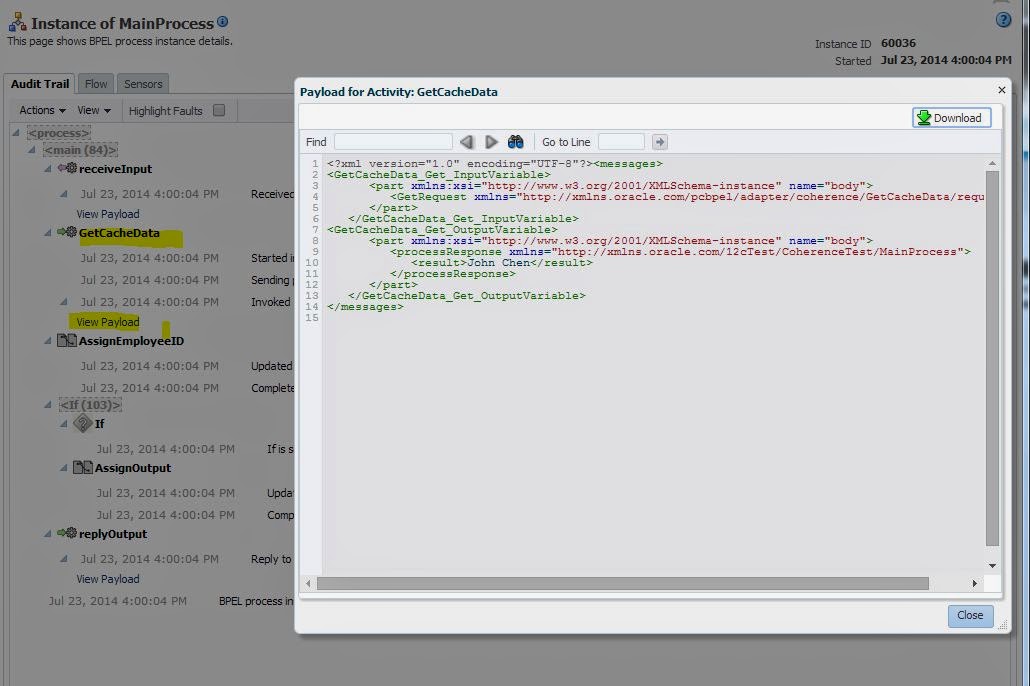Image resolution: width=1030 pixels, height=686 pixels.
Task: Collapse the replyOutput activity node
Action: click(47, 534)
